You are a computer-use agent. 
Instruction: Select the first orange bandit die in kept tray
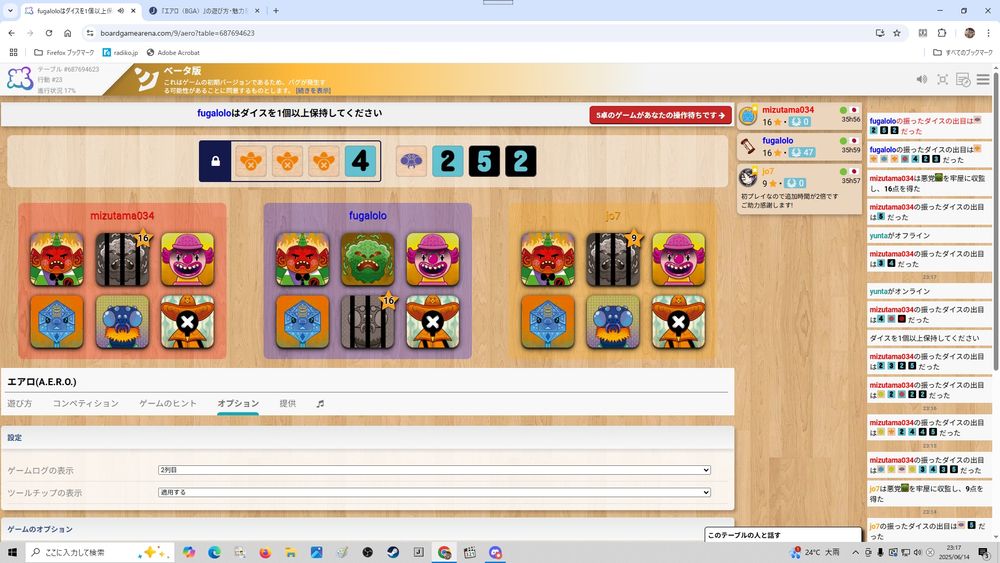251,161
